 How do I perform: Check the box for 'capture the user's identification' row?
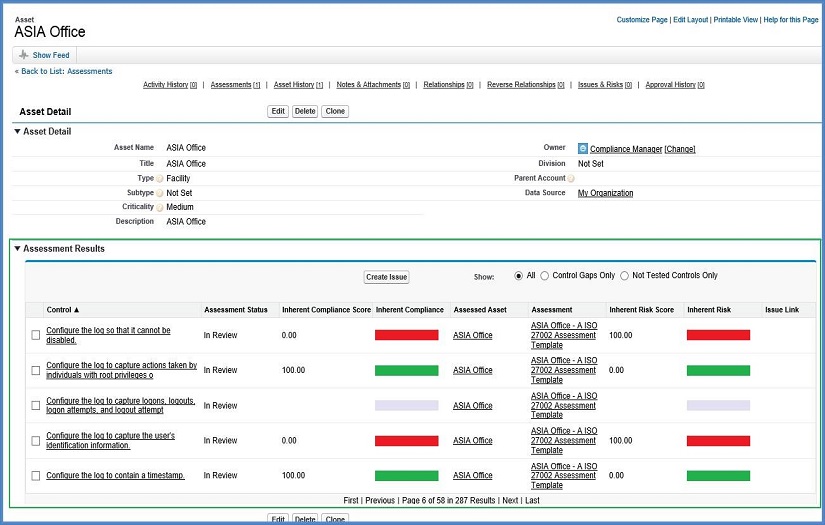pos(36,441)
